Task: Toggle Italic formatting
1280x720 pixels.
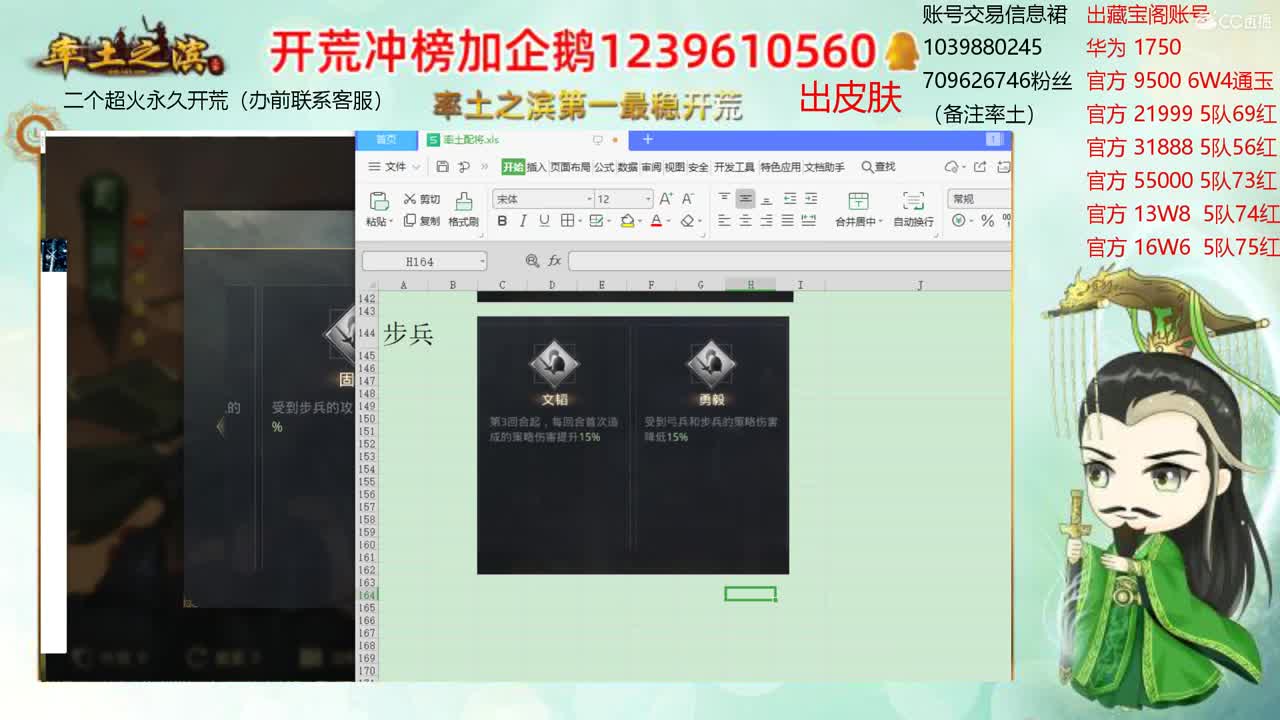Action: (x=523, y=221)
